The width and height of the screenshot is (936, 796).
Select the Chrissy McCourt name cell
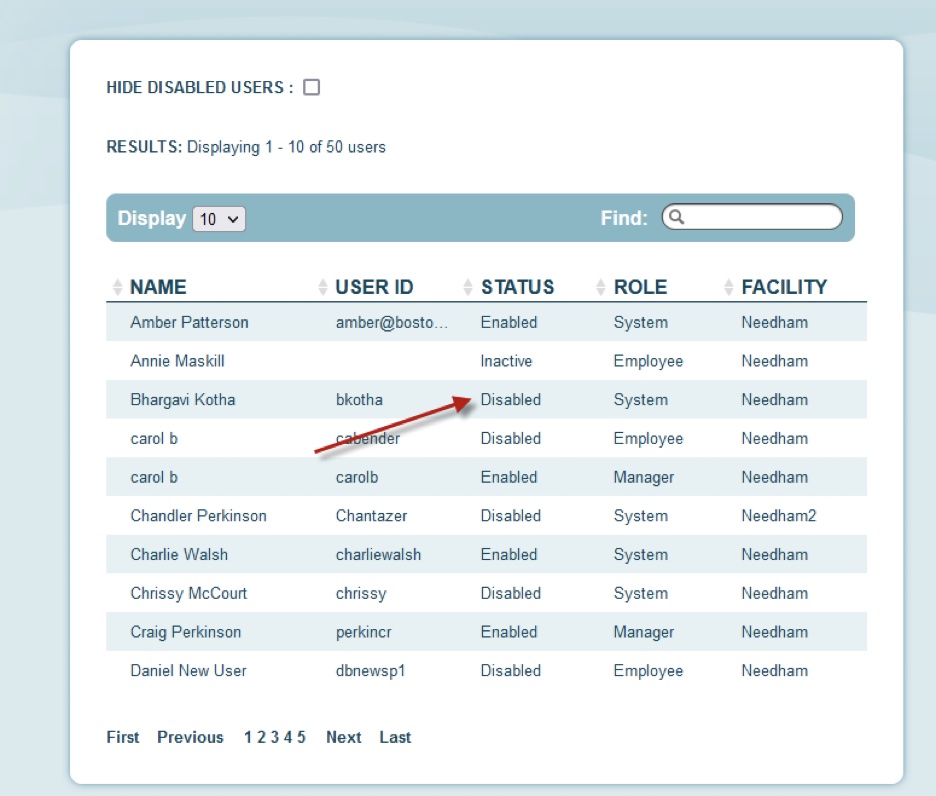tap(189, 594)
